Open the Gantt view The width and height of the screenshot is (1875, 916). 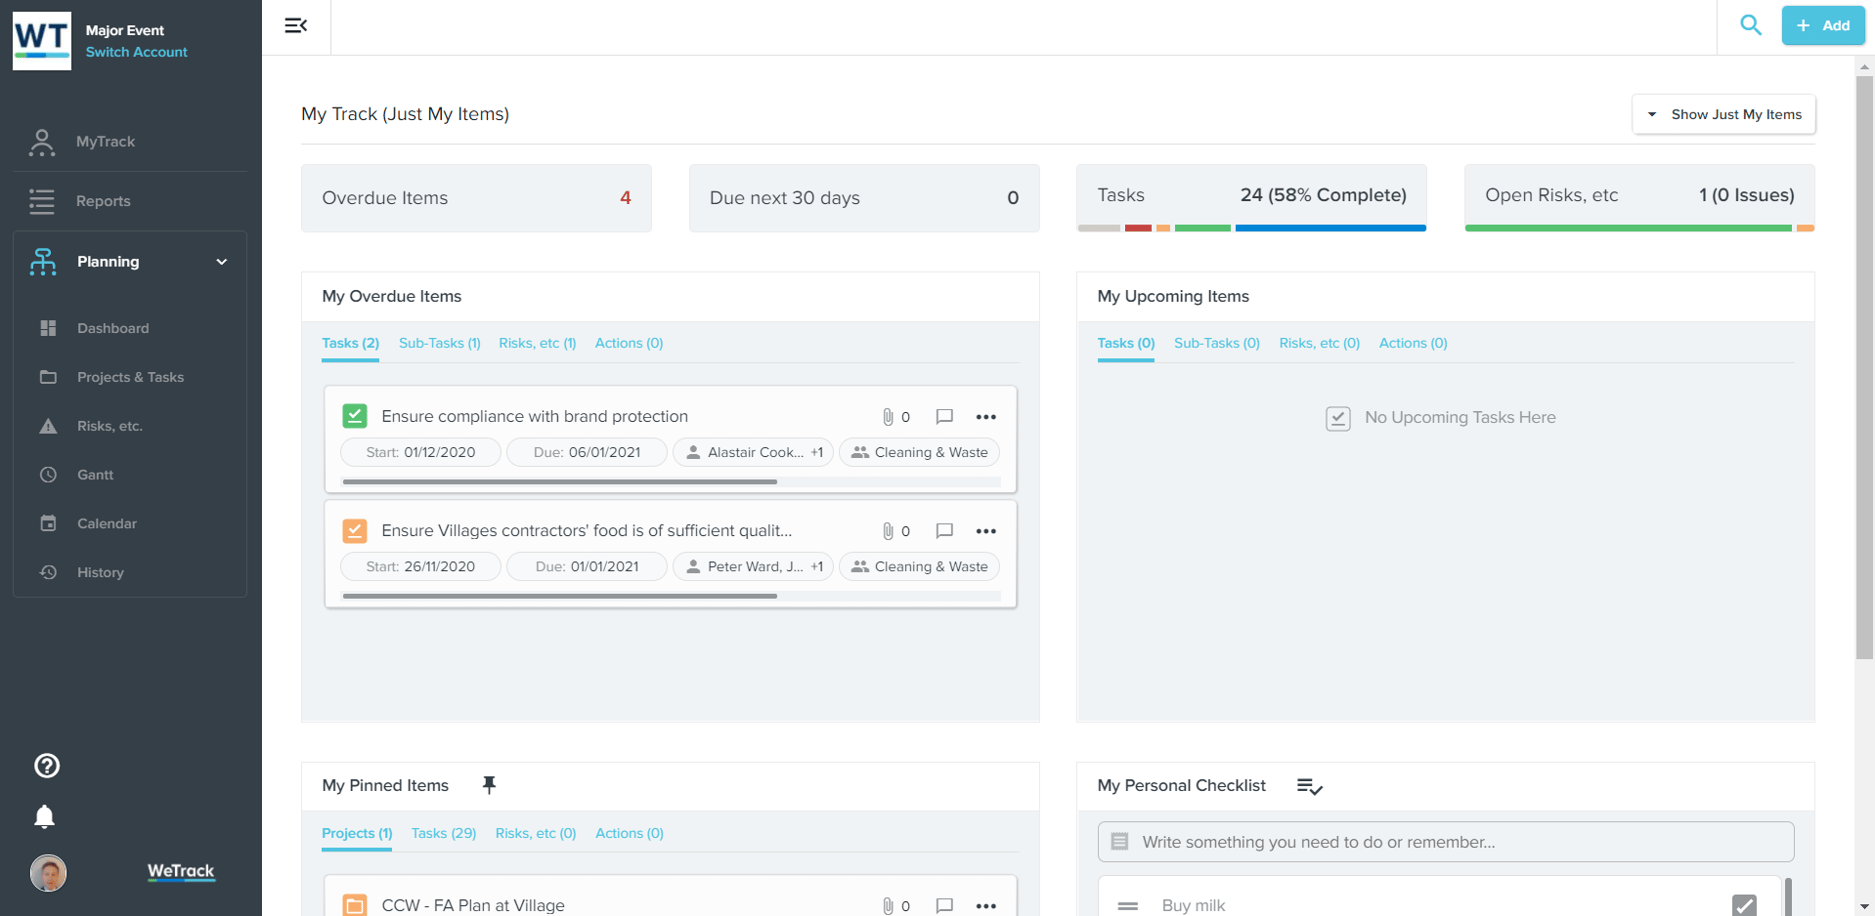coord(95,474)
